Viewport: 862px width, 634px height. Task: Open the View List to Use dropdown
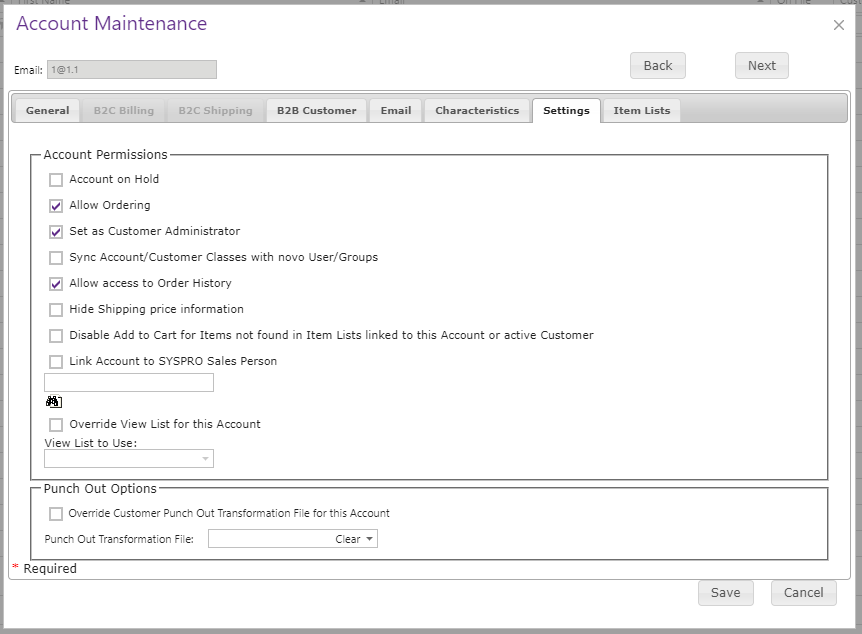click(x=129, y=459)
